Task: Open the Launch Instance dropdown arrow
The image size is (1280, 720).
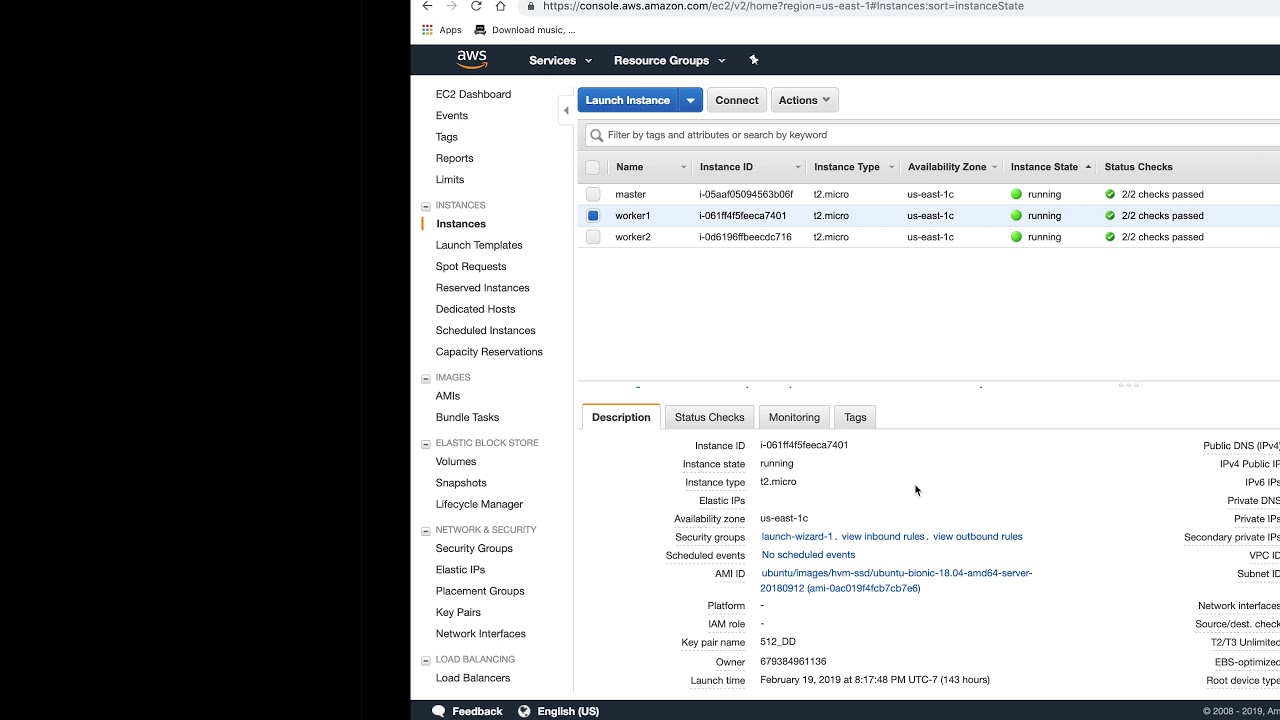Action: [690, 100]
